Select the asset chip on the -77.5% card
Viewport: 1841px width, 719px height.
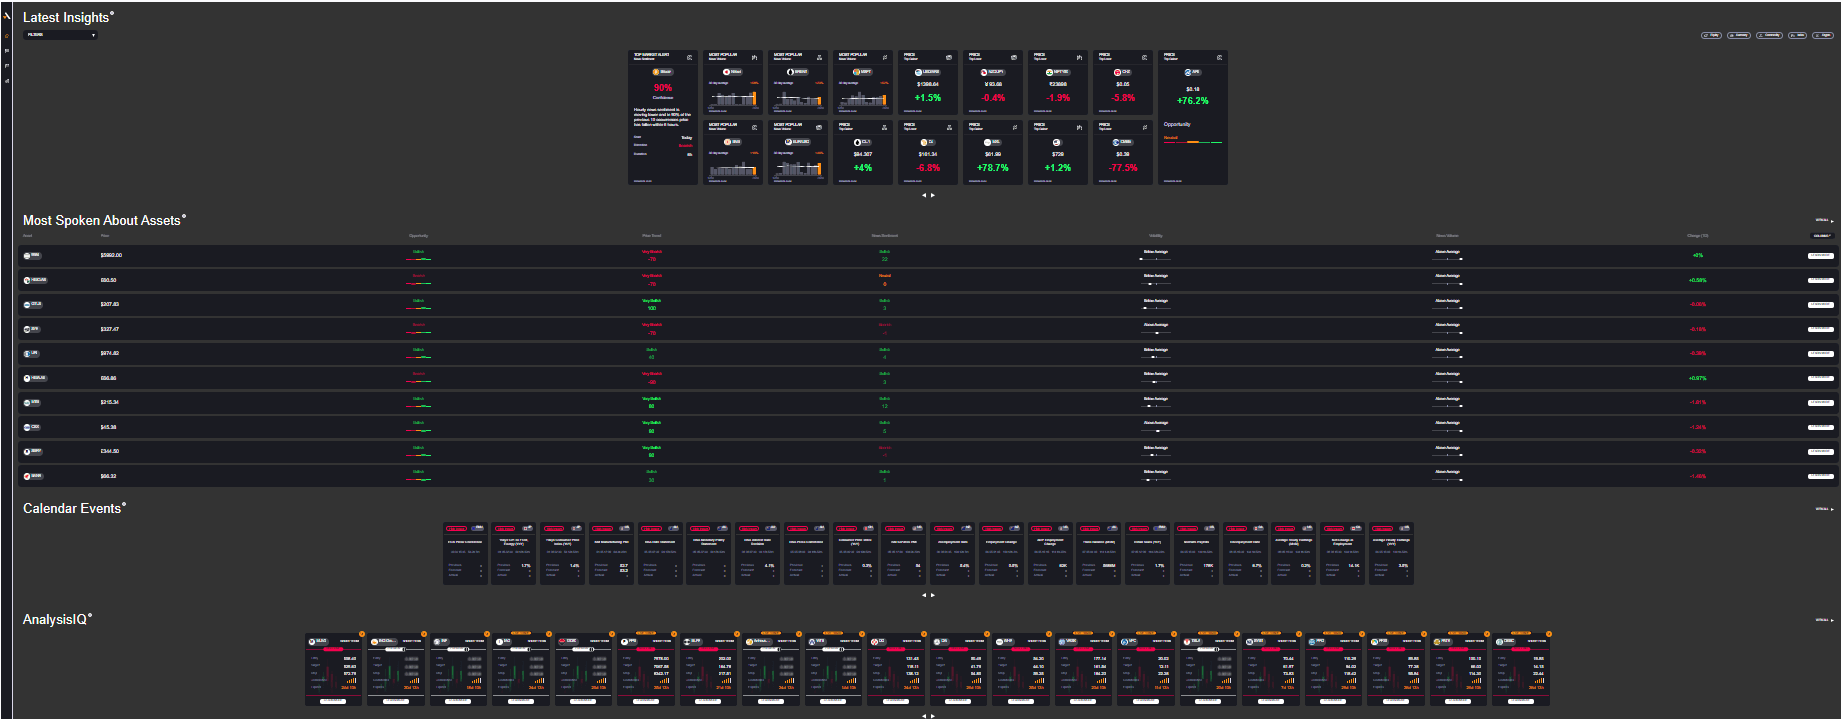1122,142
